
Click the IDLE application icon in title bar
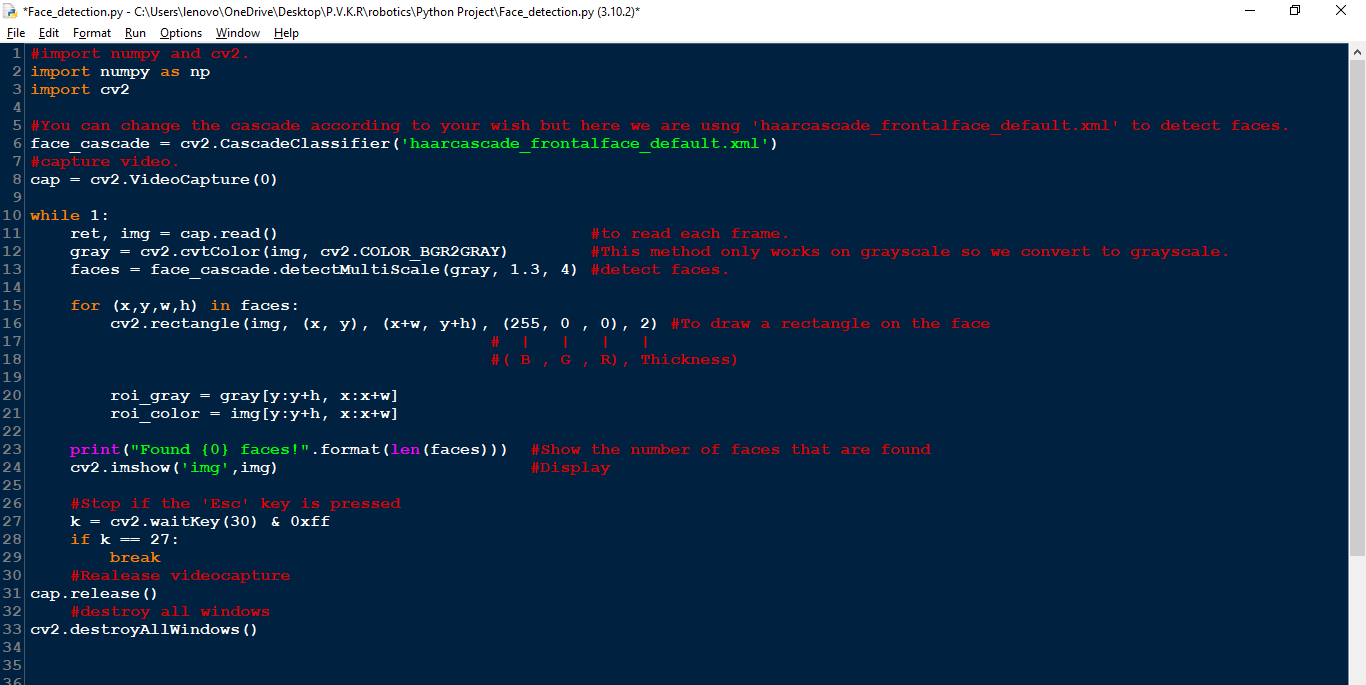pos(10,11)
